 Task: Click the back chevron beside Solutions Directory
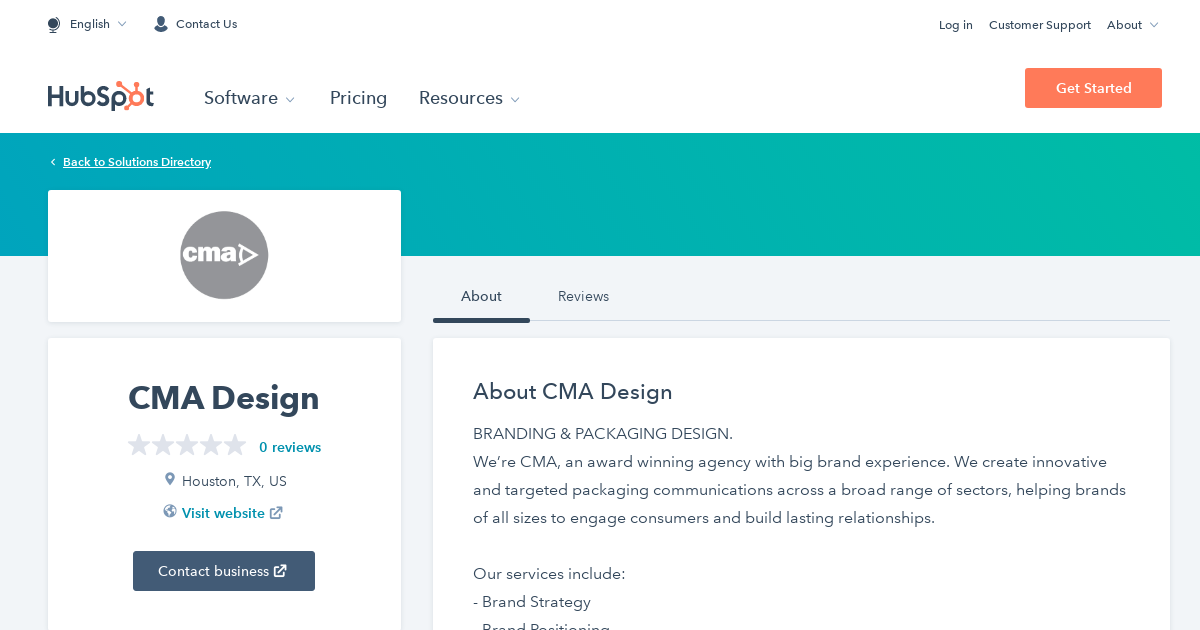click(52, 161)
